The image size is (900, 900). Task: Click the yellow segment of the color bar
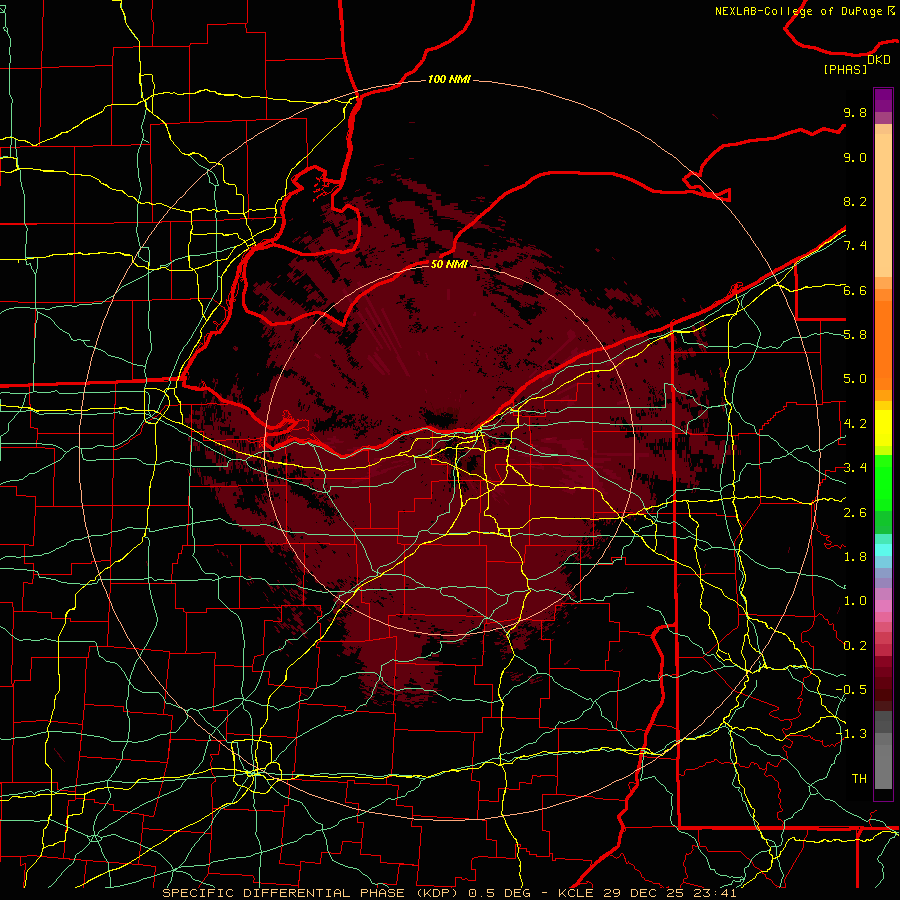[x=883, y=428]
